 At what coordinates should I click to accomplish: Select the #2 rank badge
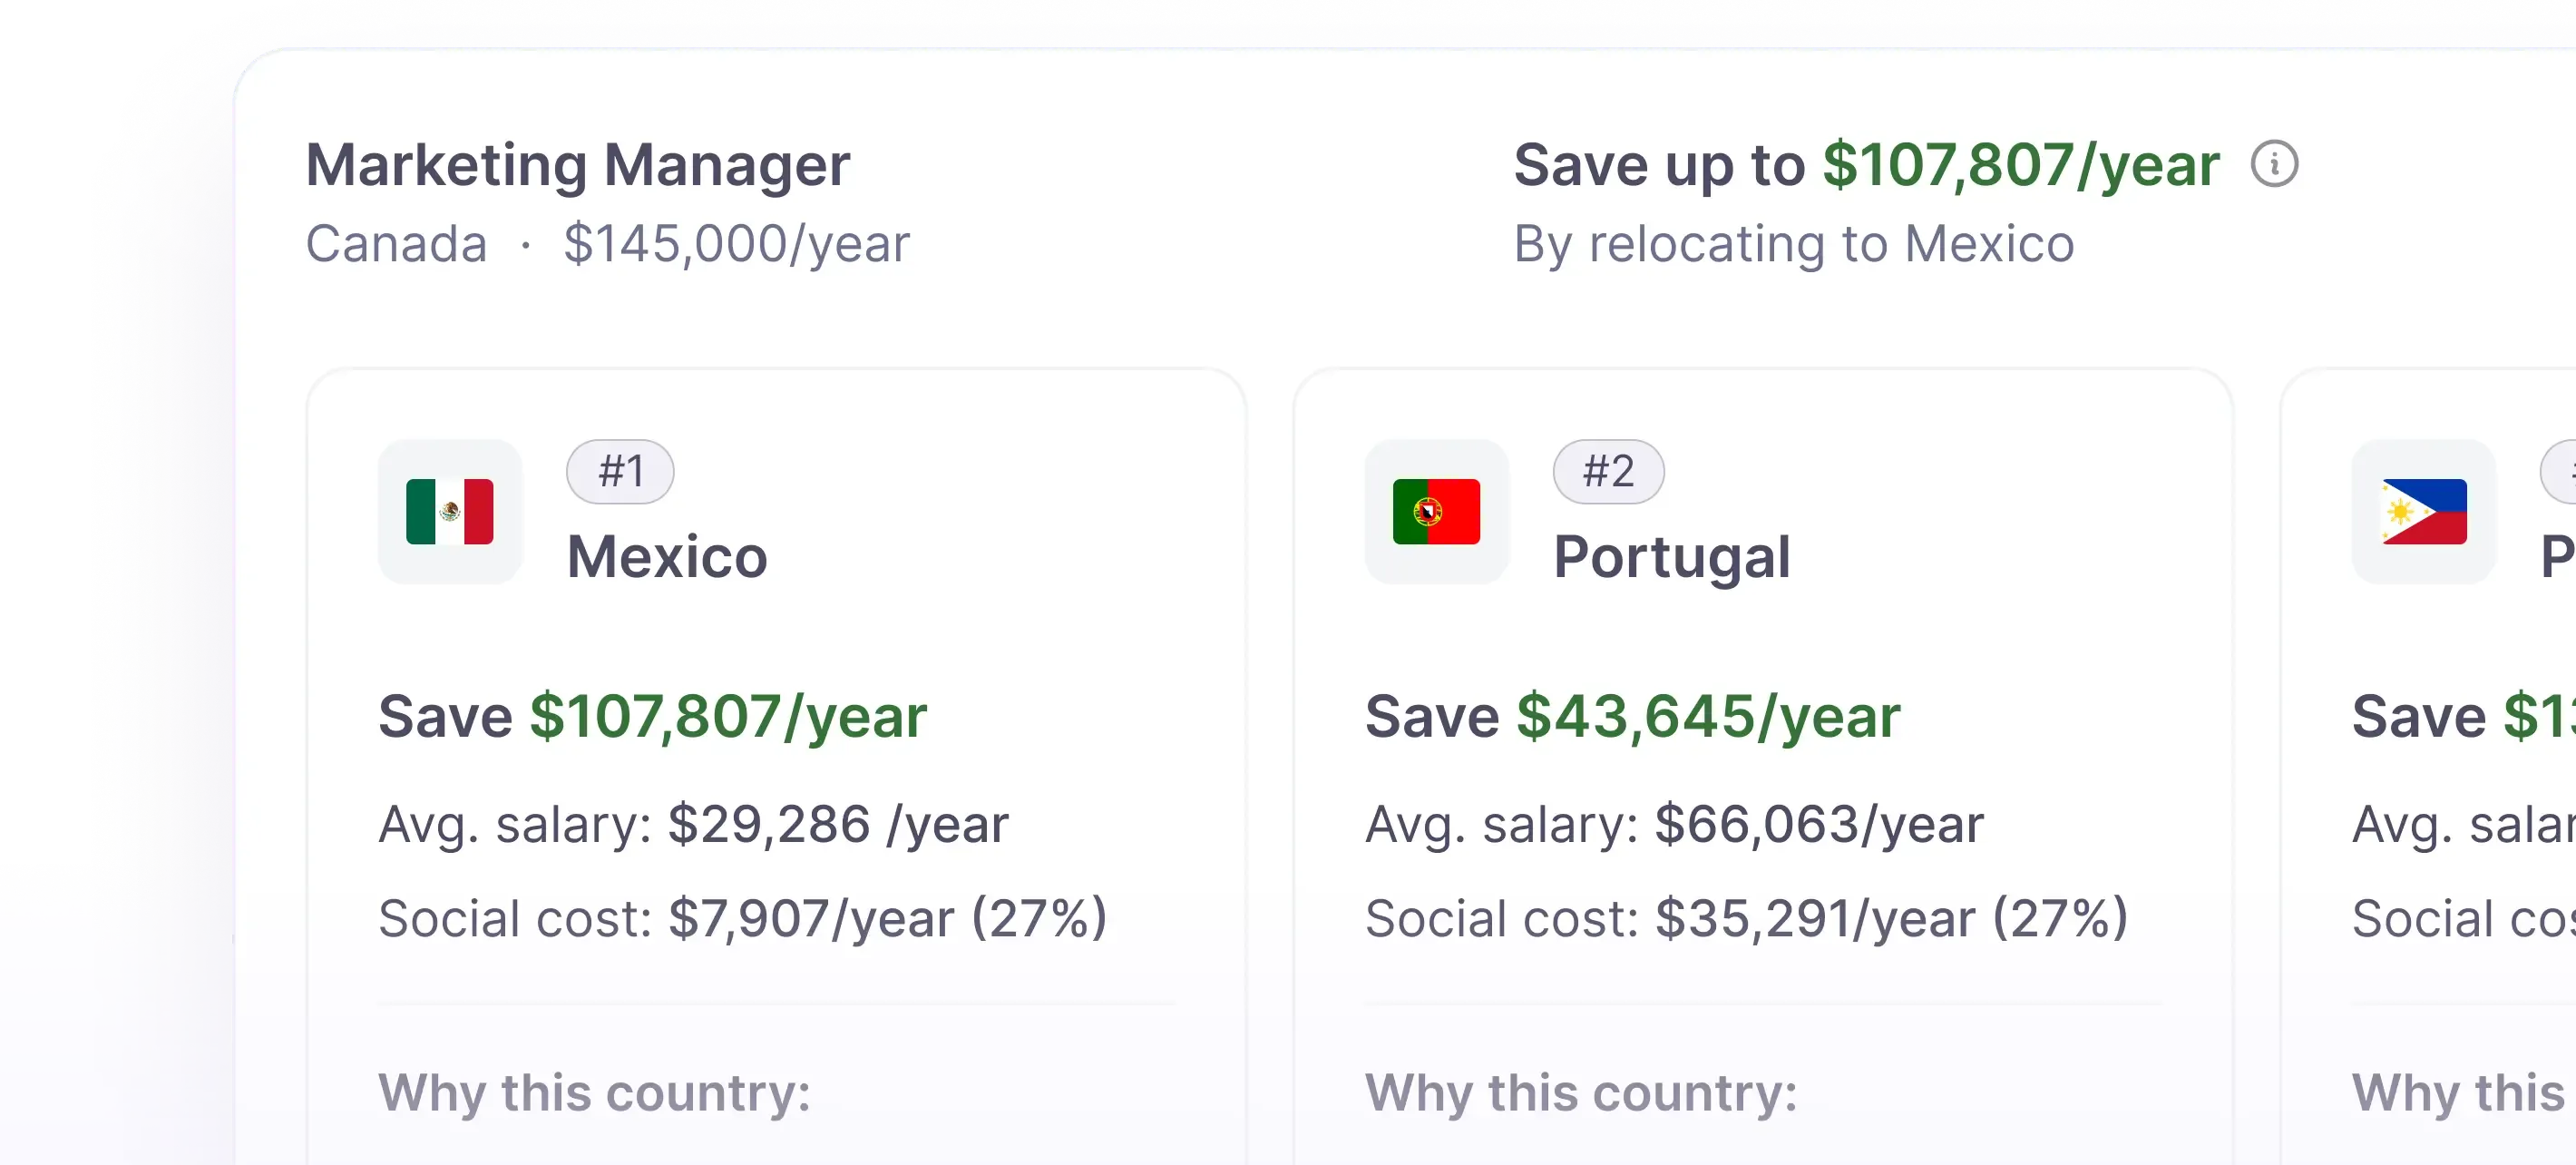1608,471
